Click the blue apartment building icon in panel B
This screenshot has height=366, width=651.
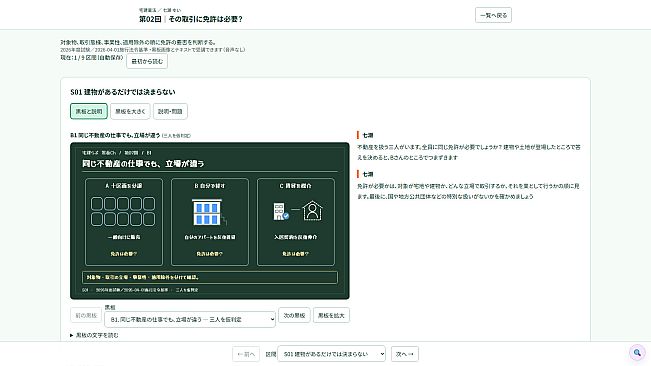pyautogui.click(x=209, y=212)
